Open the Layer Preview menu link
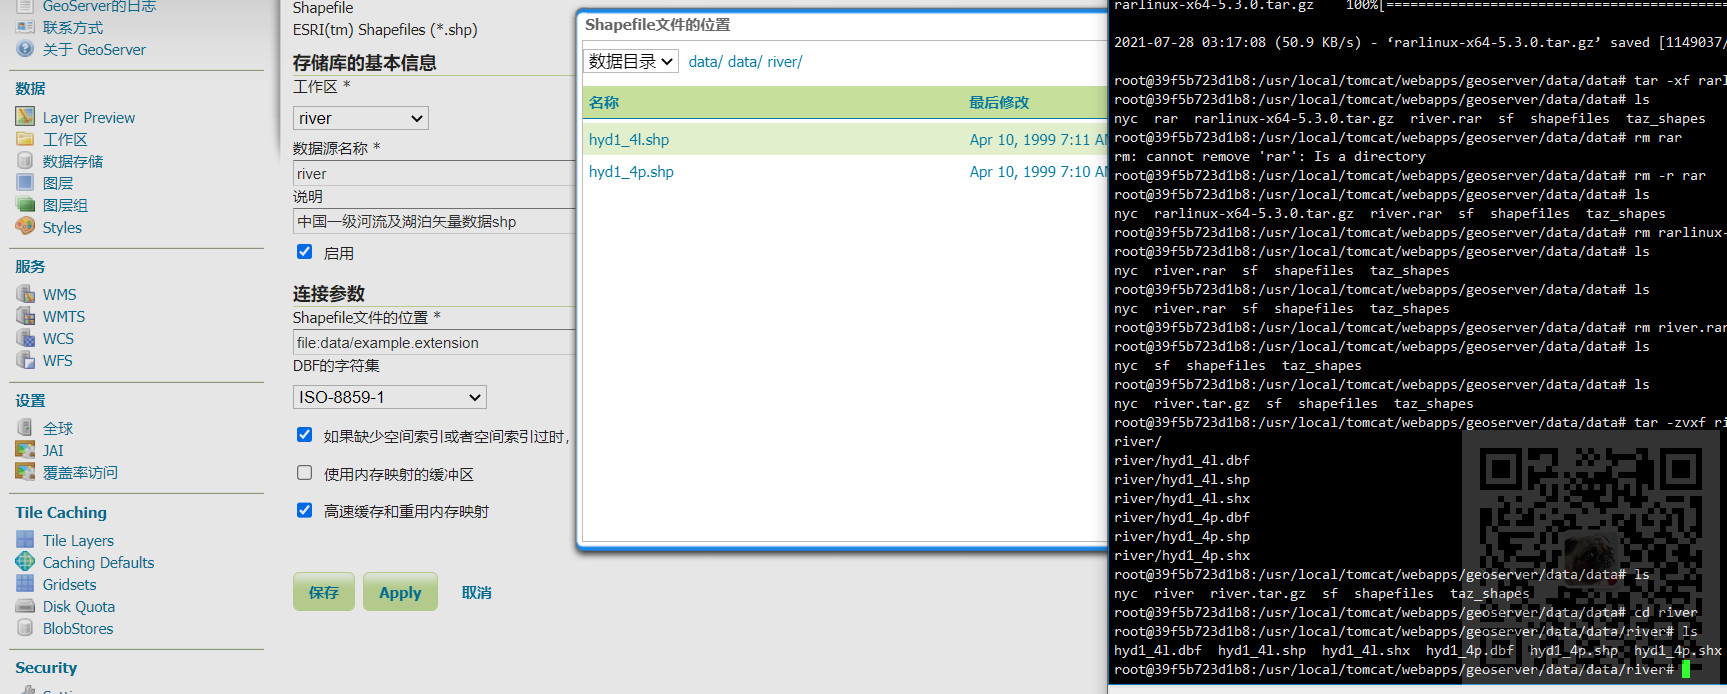1727x694 pixels. 88,117
